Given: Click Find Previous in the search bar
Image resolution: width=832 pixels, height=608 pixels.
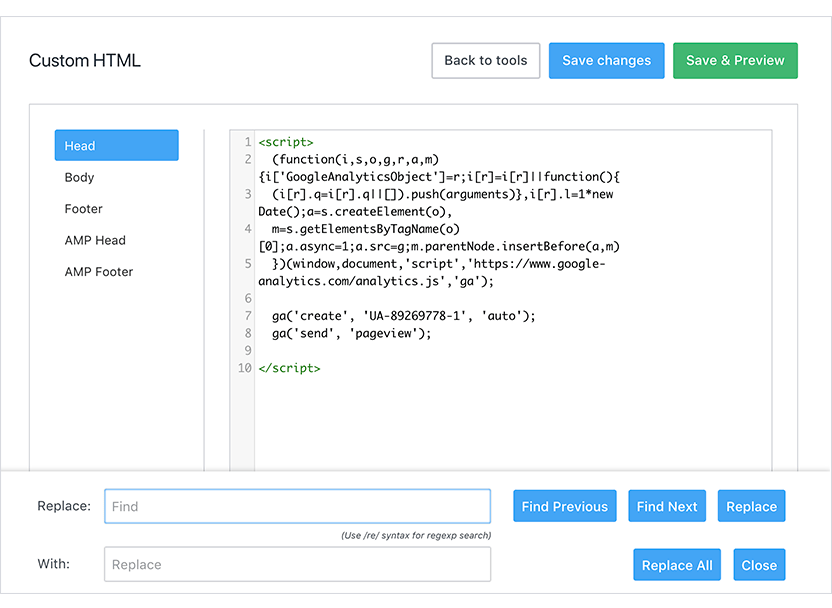Looking at the screenshot, I should (564, 506).
